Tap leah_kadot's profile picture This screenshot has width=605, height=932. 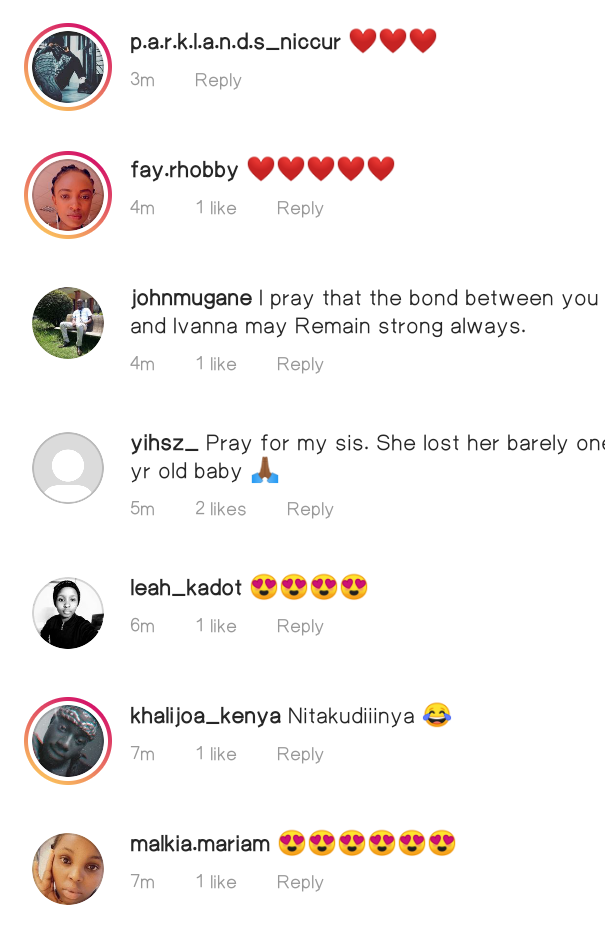click(x=68, y=613)
